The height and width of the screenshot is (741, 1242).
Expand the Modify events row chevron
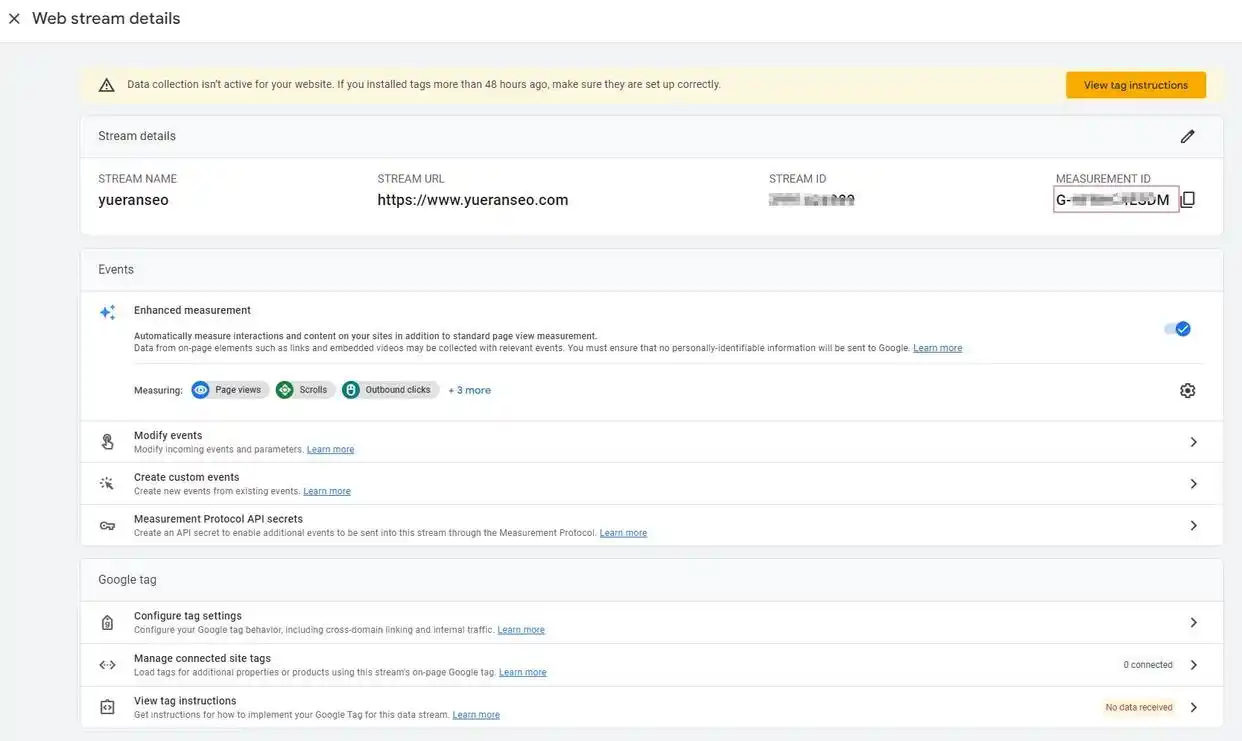[x=1193, y=442]
